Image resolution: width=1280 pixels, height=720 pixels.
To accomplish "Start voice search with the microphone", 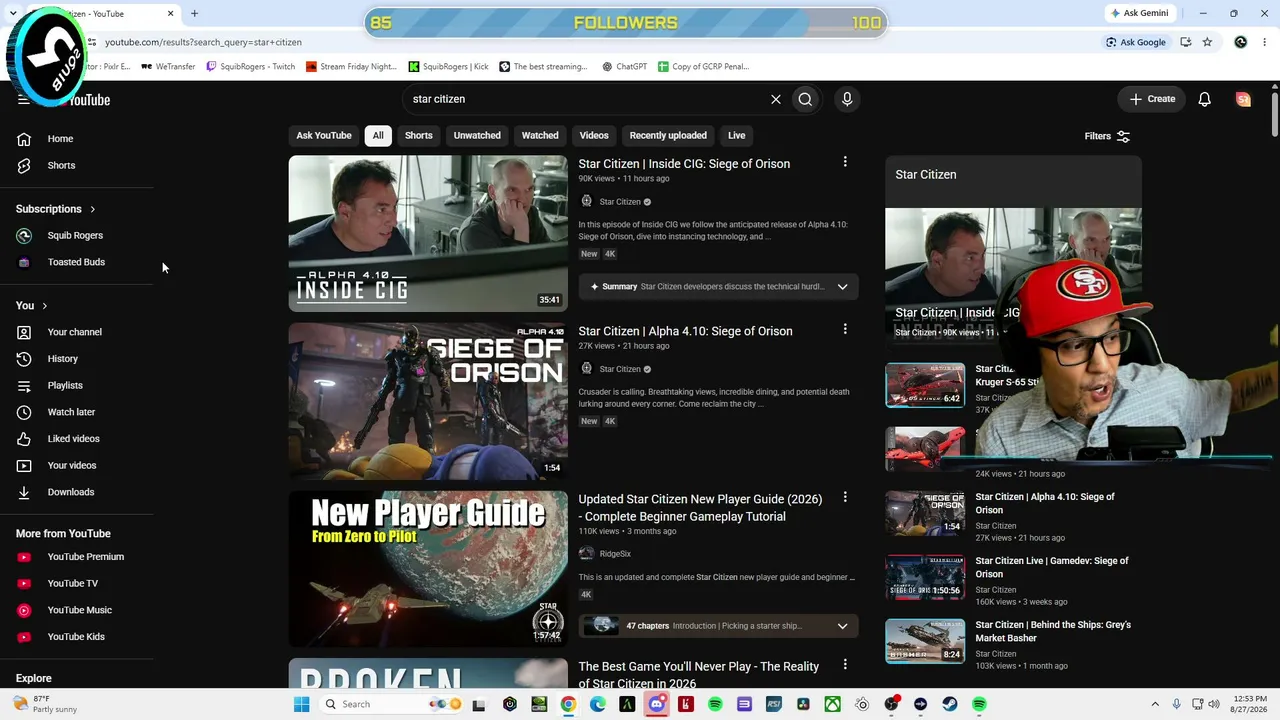I will 847,99.
